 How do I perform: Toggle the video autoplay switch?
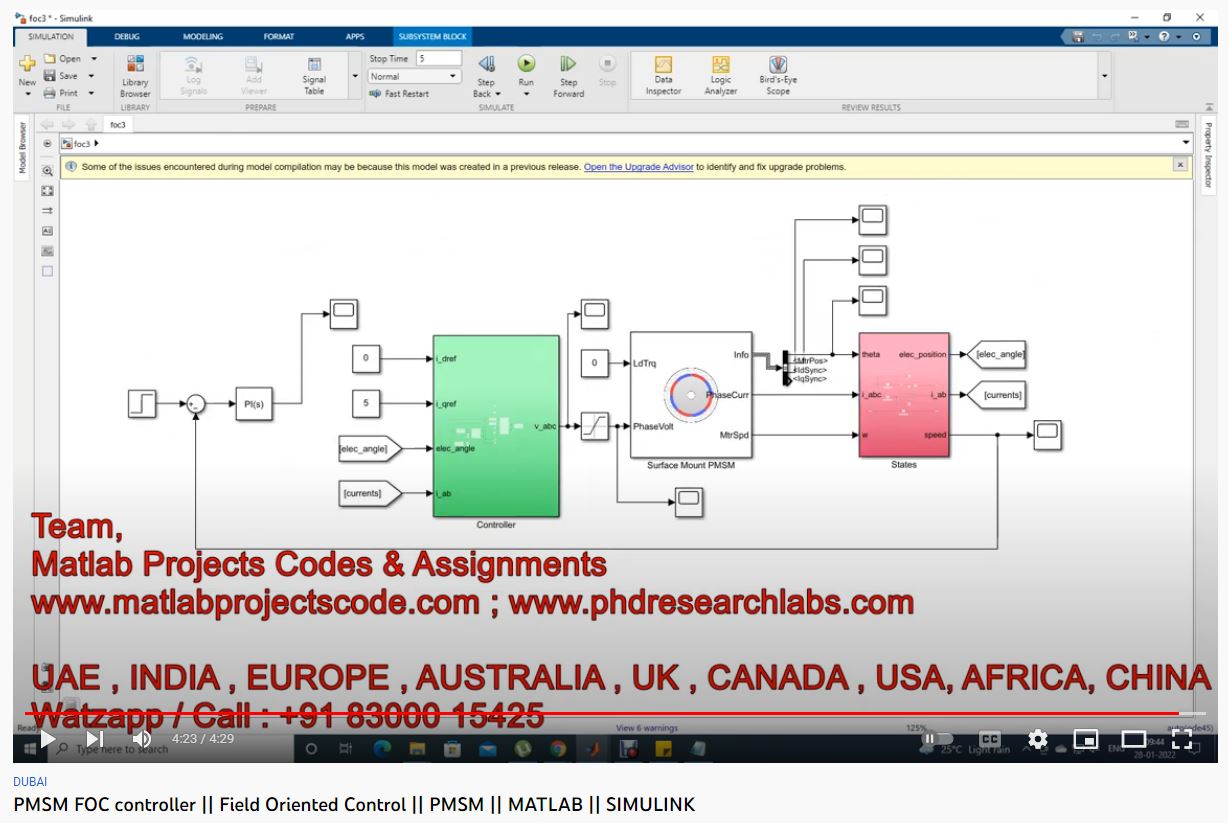pos(938,739)
